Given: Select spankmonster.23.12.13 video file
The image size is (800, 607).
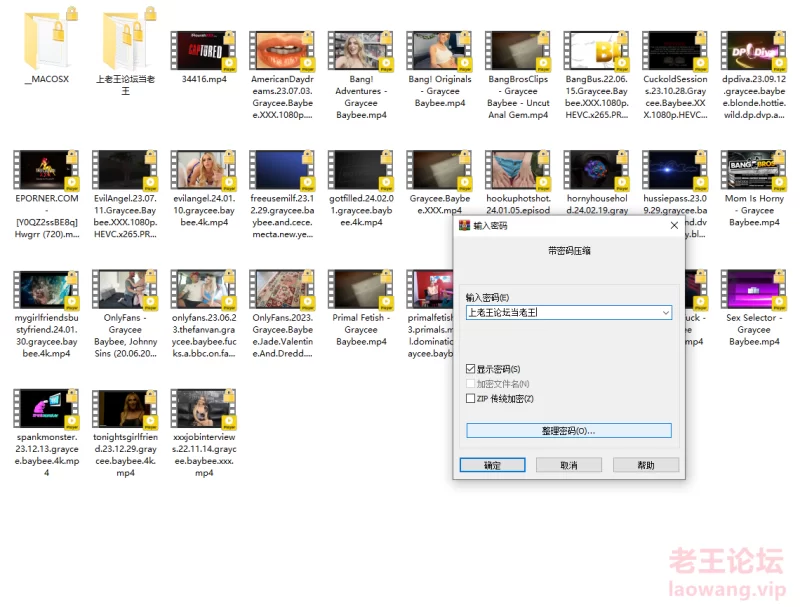Looking at the screenshot, I should [x=46, y=409].
